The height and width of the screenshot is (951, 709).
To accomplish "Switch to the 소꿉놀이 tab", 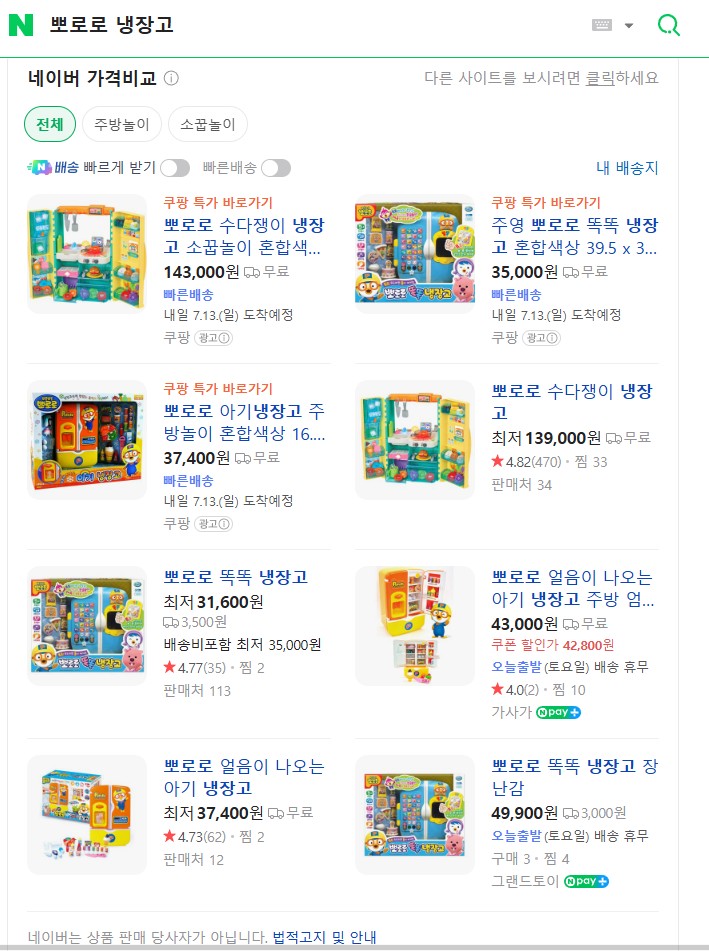I will (207, 124).
